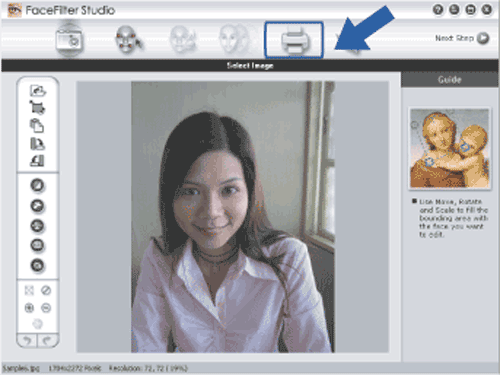Open the faded skin enhancement face step icon
Screen dimensions: 500x375
(234, 40)
